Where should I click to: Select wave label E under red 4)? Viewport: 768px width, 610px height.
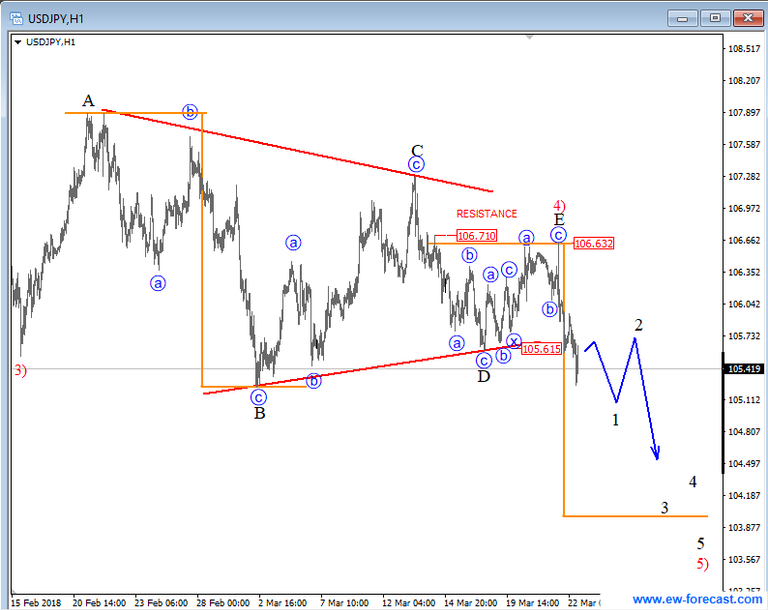point(559,219)
